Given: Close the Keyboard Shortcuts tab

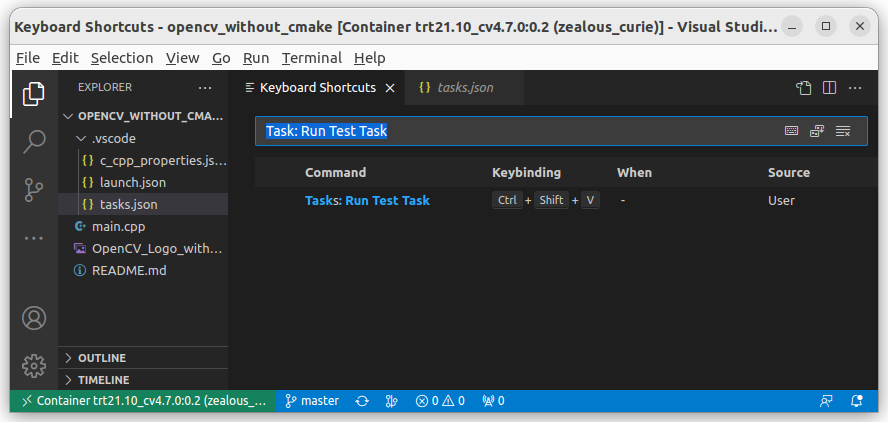Looking at the screenshot, I should tap(390, 88).
